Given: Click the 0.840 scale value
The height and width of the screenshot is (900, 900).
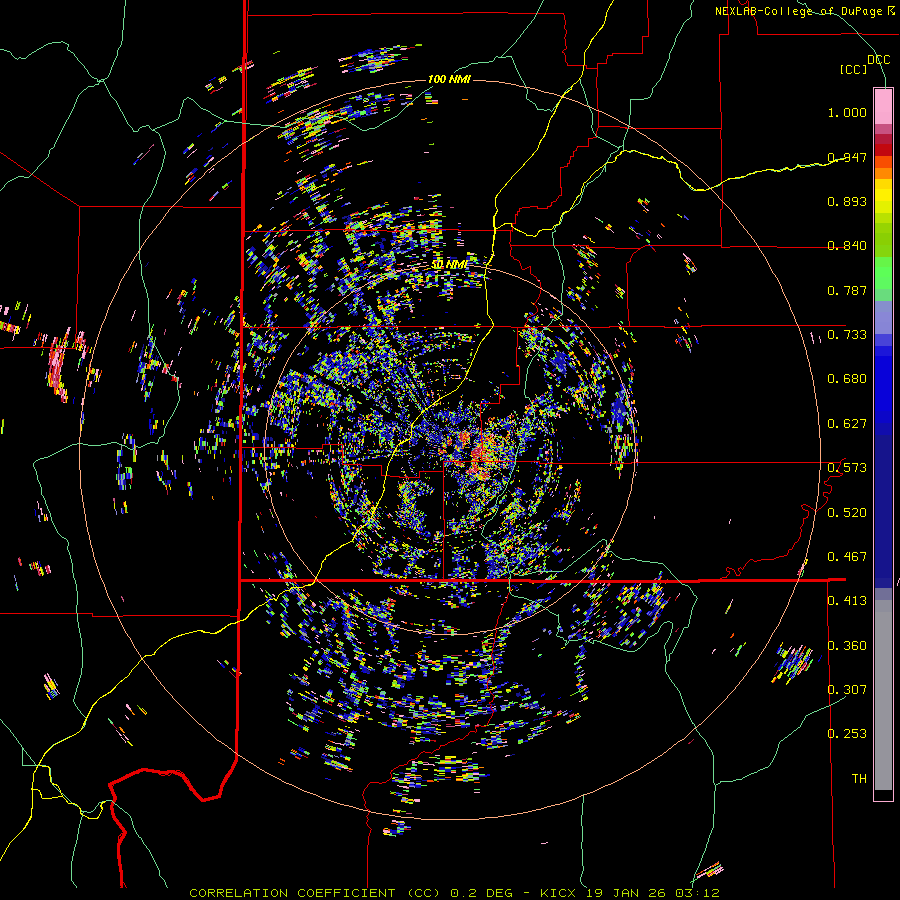Looking at the screenshot, I should tap(847, 246).
